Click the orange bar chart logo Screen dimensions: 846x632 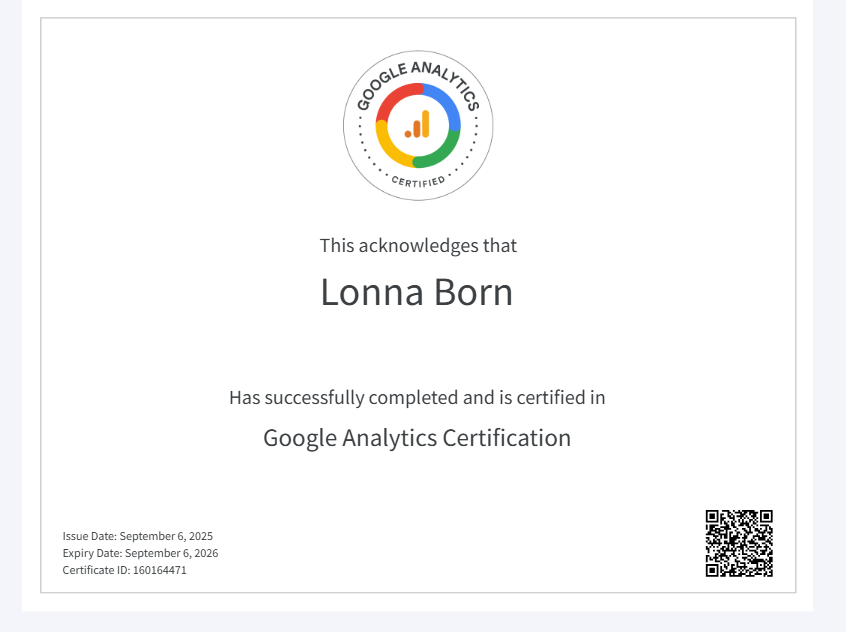click(418, 125)
